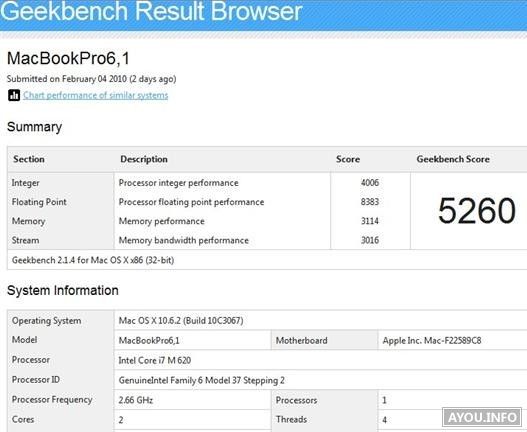Click the Operating System value Mac OS X 10.6.2
This screenshot has width=527, height=432.
tap(181, 320)
